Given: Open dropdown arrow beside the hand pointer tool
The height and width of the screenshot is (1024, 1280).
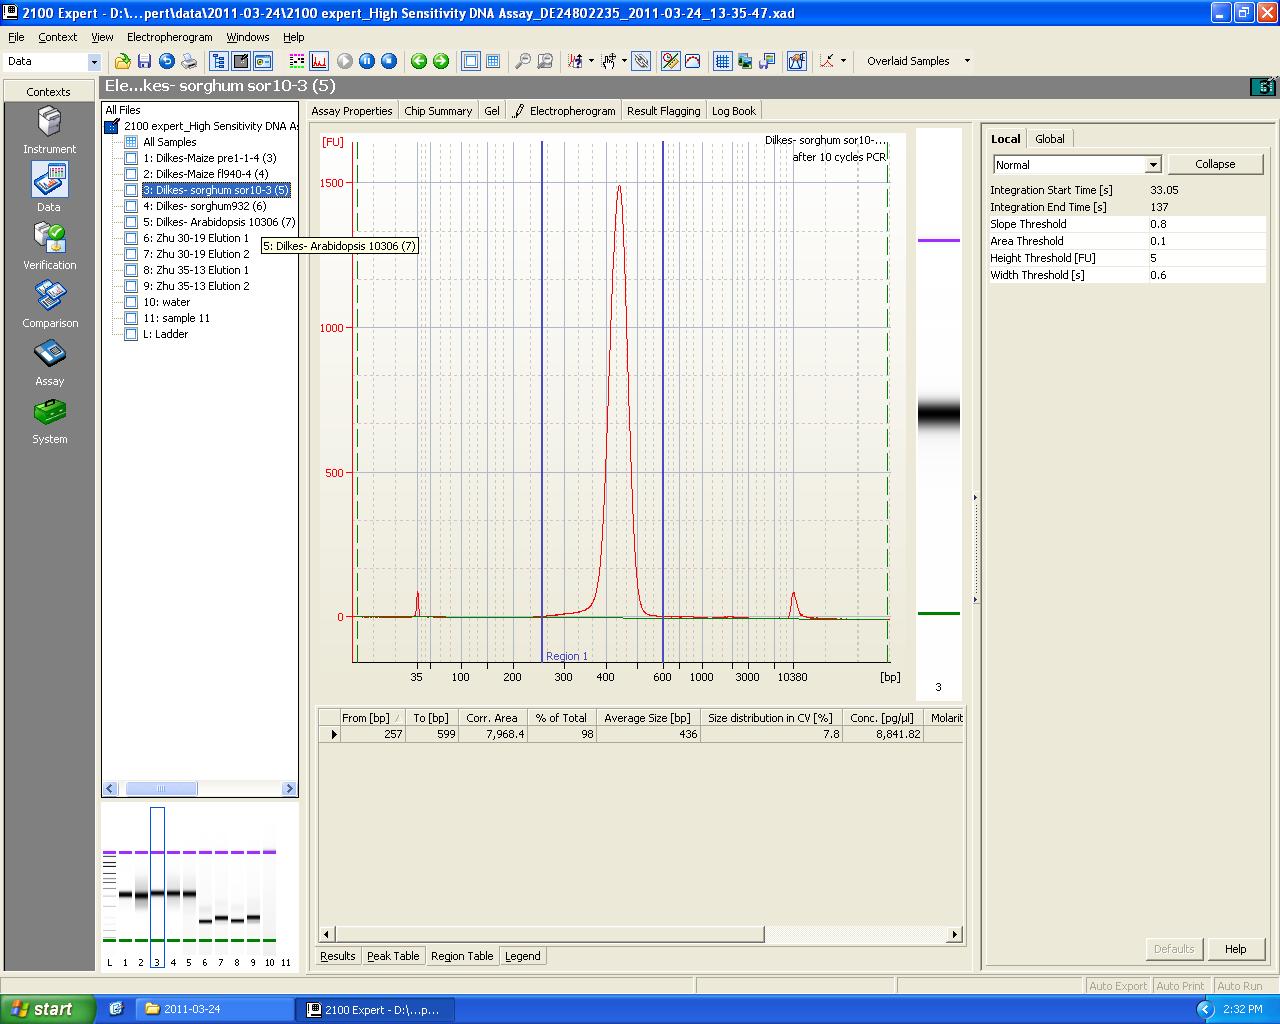Looking at the screenshot, I should [x=624, y=61].
